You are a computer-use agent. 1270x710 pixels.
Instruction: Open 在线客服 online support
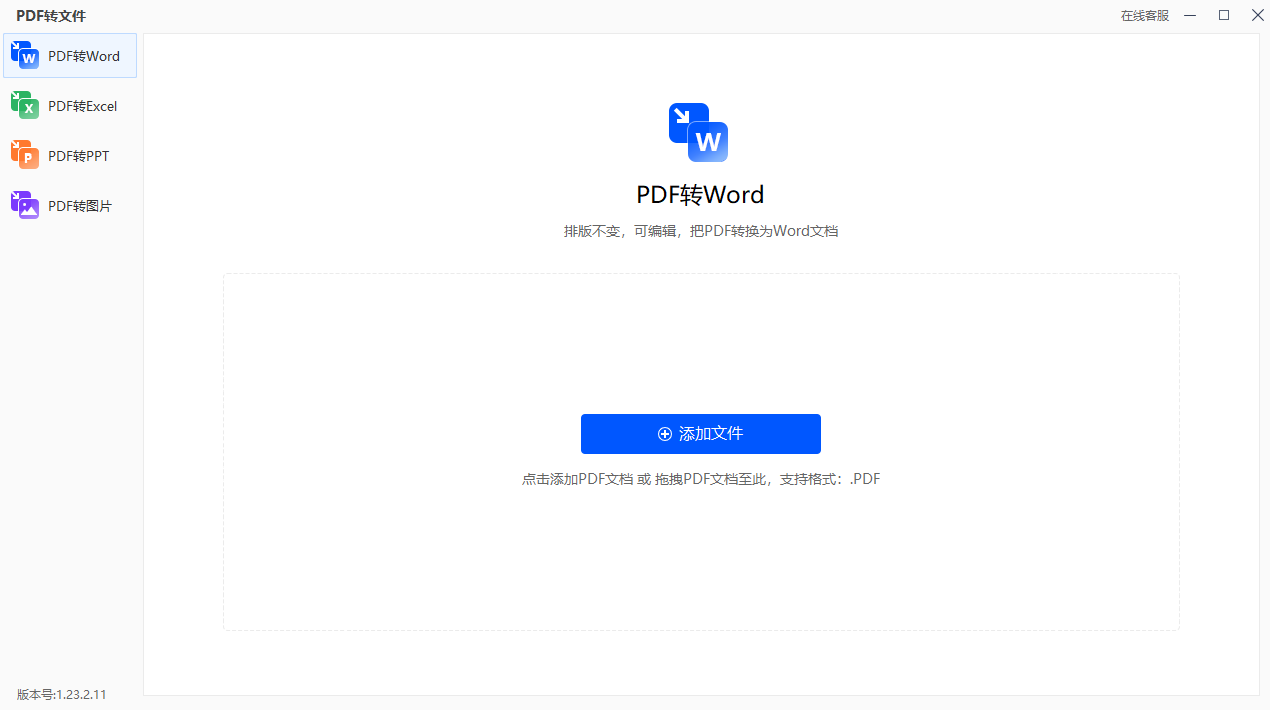pos(1145,16)
